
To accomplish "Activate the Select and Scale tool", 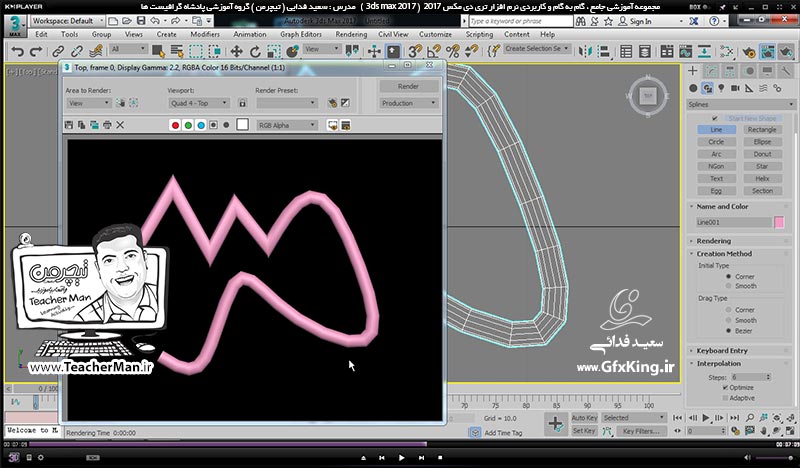I will 274,51.
